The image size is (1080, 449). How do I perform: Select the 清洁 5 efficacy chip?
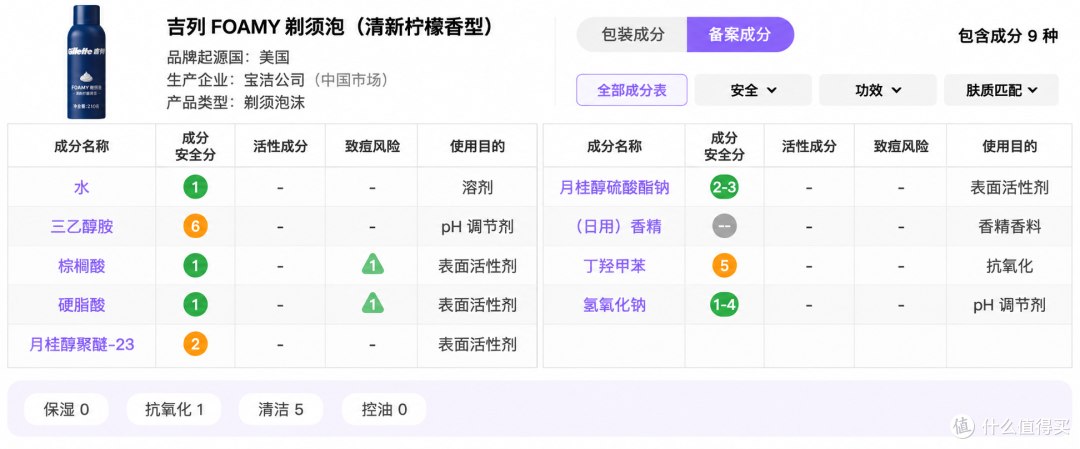pyautogui.click(x=281, y=410)
